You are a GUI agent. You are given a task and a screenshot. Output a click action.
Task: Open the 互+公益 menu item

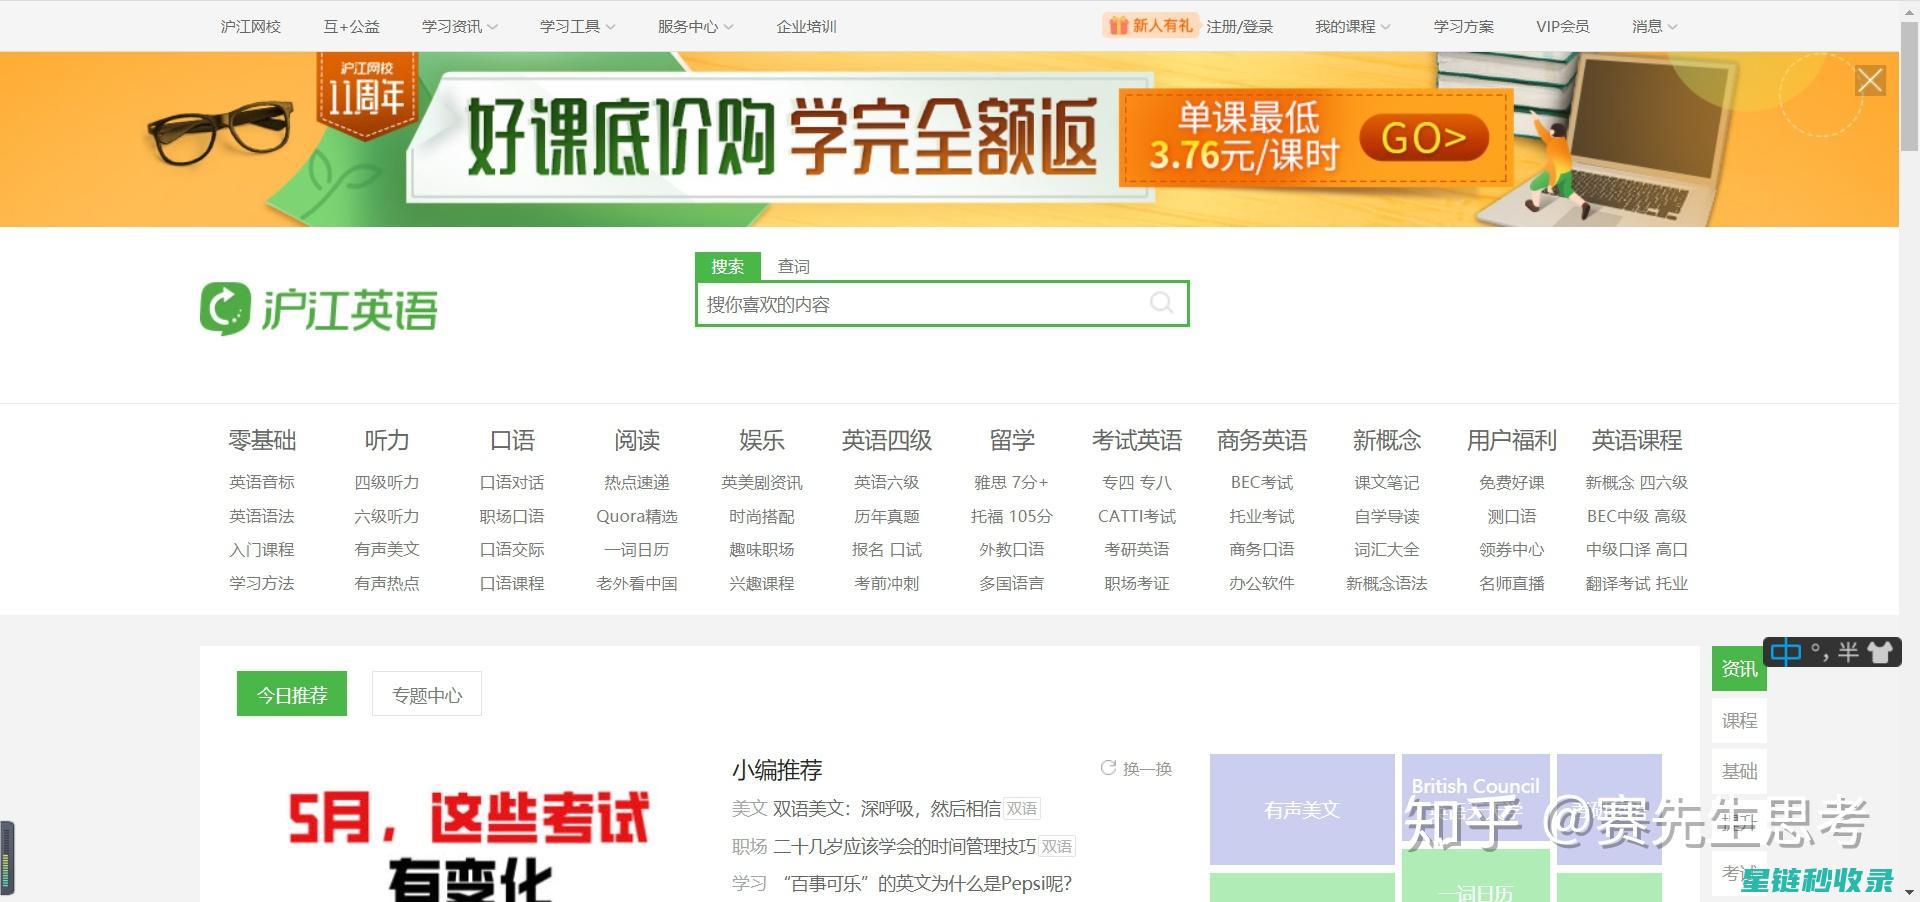click(x=351, y=26)
